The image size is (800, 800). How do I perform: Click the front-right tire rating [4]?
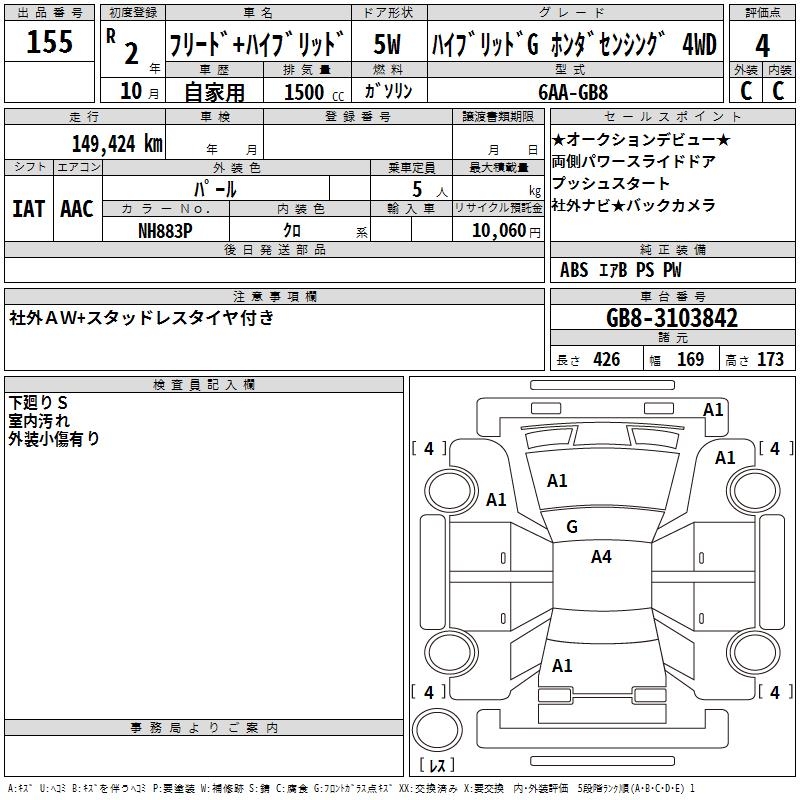776,448
